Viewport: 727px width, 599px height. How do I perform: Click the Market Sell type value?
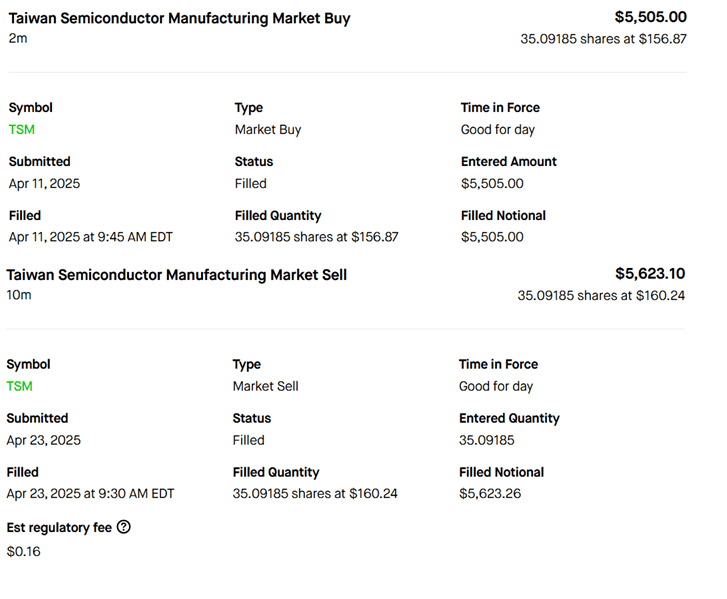click(x=266, y=387)
